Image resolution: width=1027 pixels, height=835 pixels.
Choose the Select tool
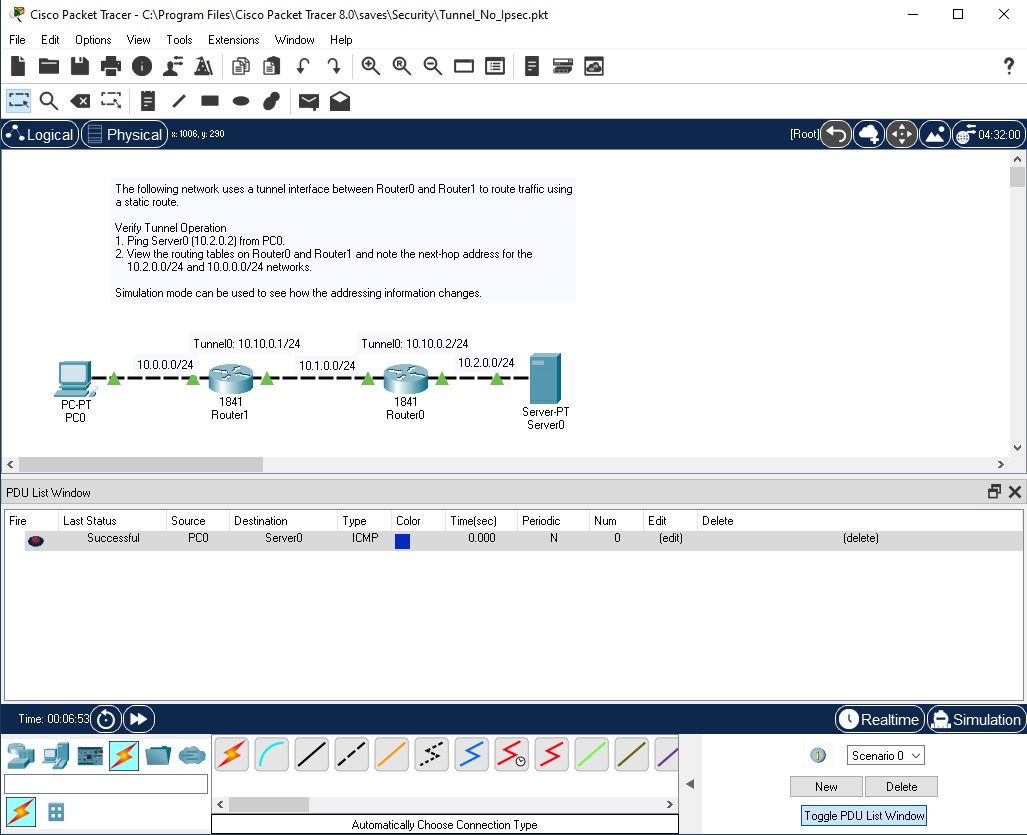(x=18, y=101)
